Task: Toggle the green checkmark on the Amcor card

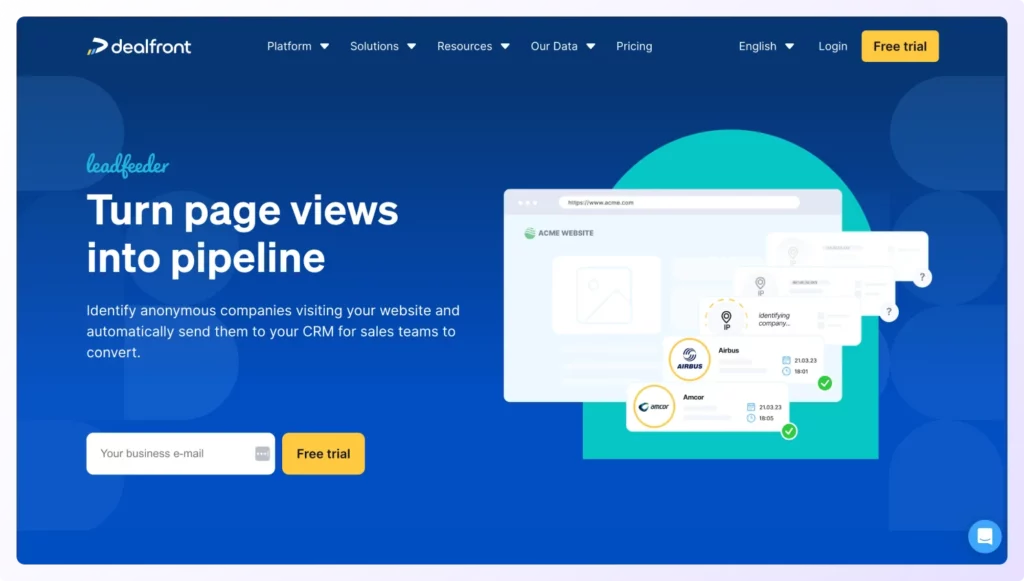Action: 788,431
